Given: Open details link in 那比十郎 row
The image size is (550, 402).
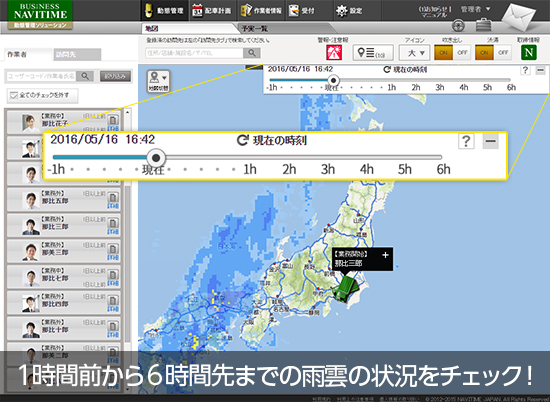Looking at the screenshot, I should (113, 335).
